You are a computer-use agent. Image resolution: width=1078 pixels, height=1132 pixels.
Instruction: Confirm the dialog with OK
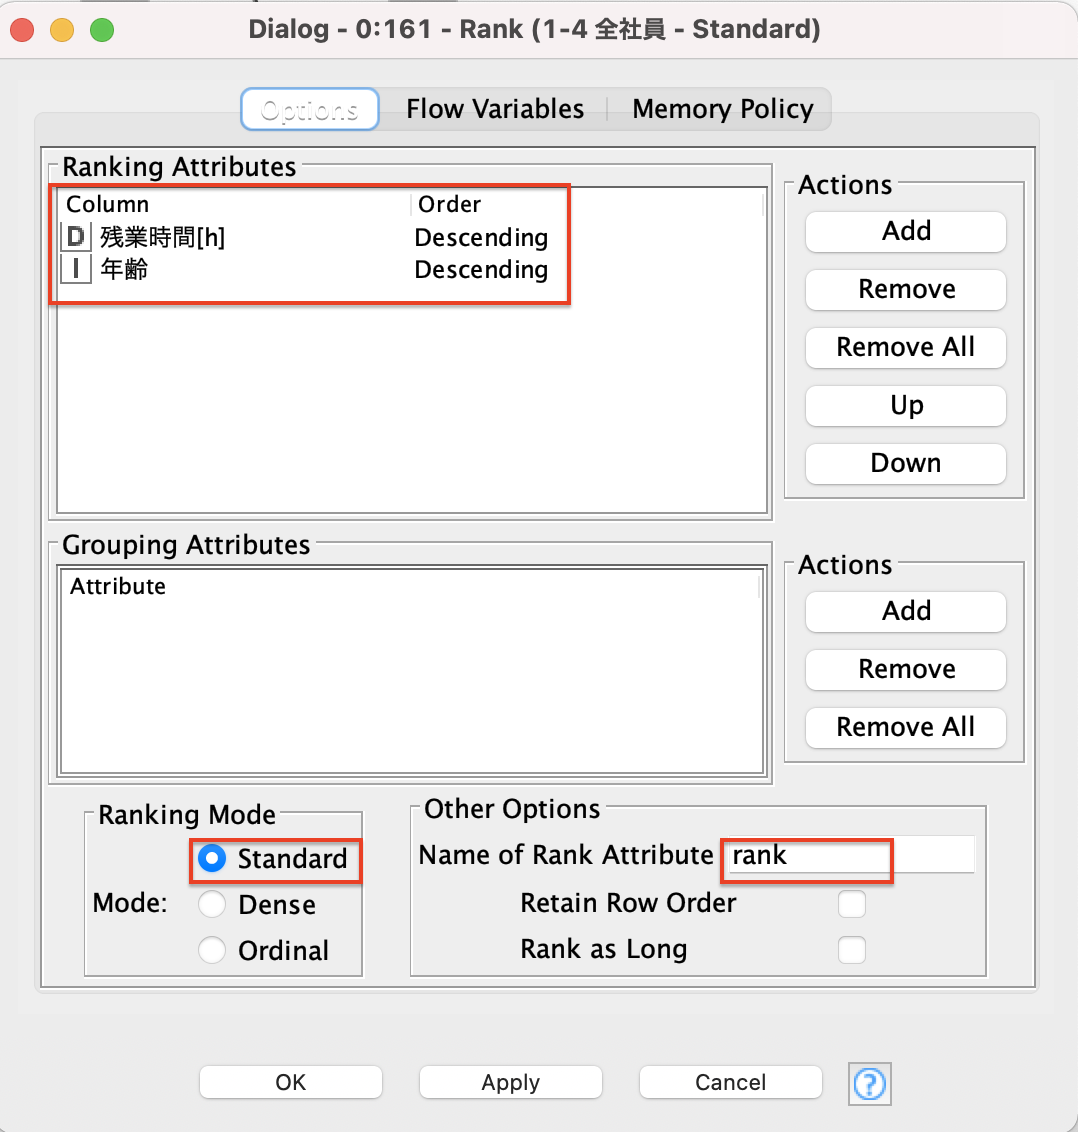291,1082
